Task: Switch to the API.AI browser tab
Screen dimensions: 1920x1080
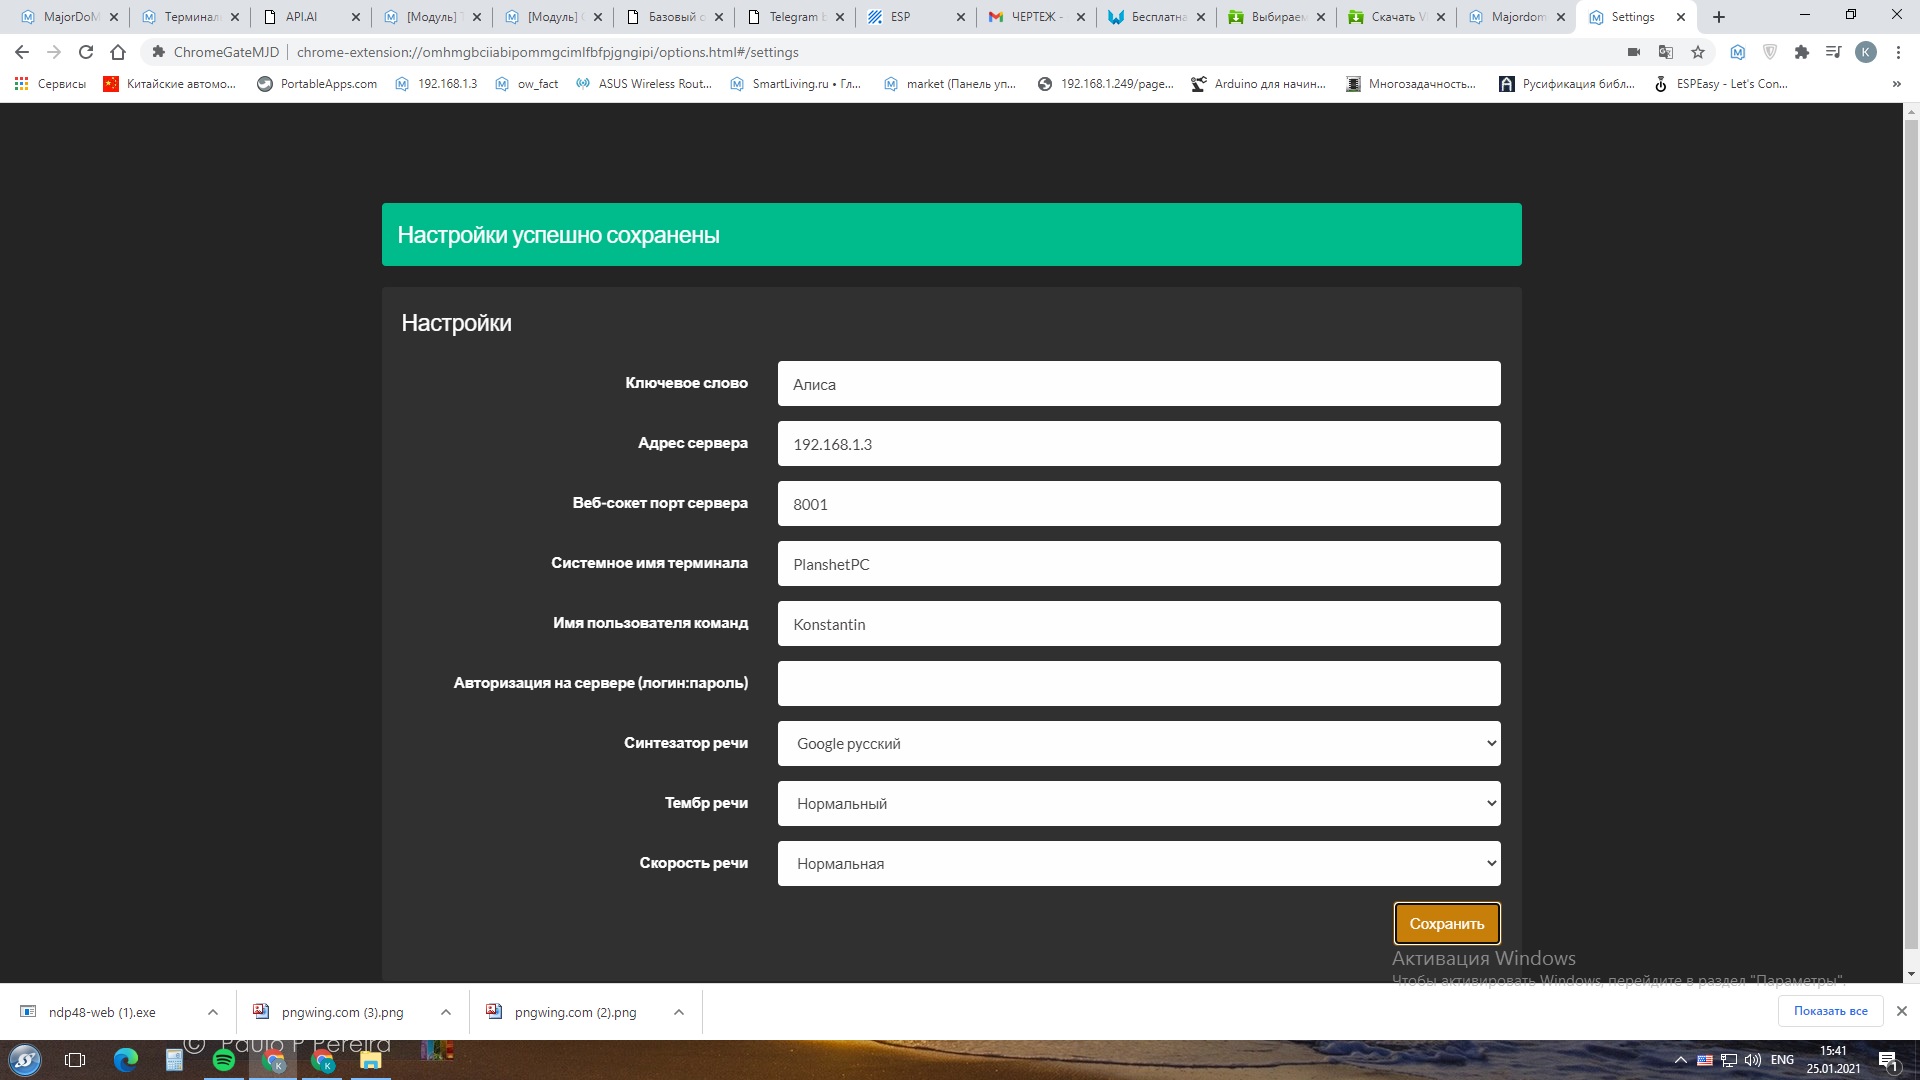Action: (x=301, y=17)
